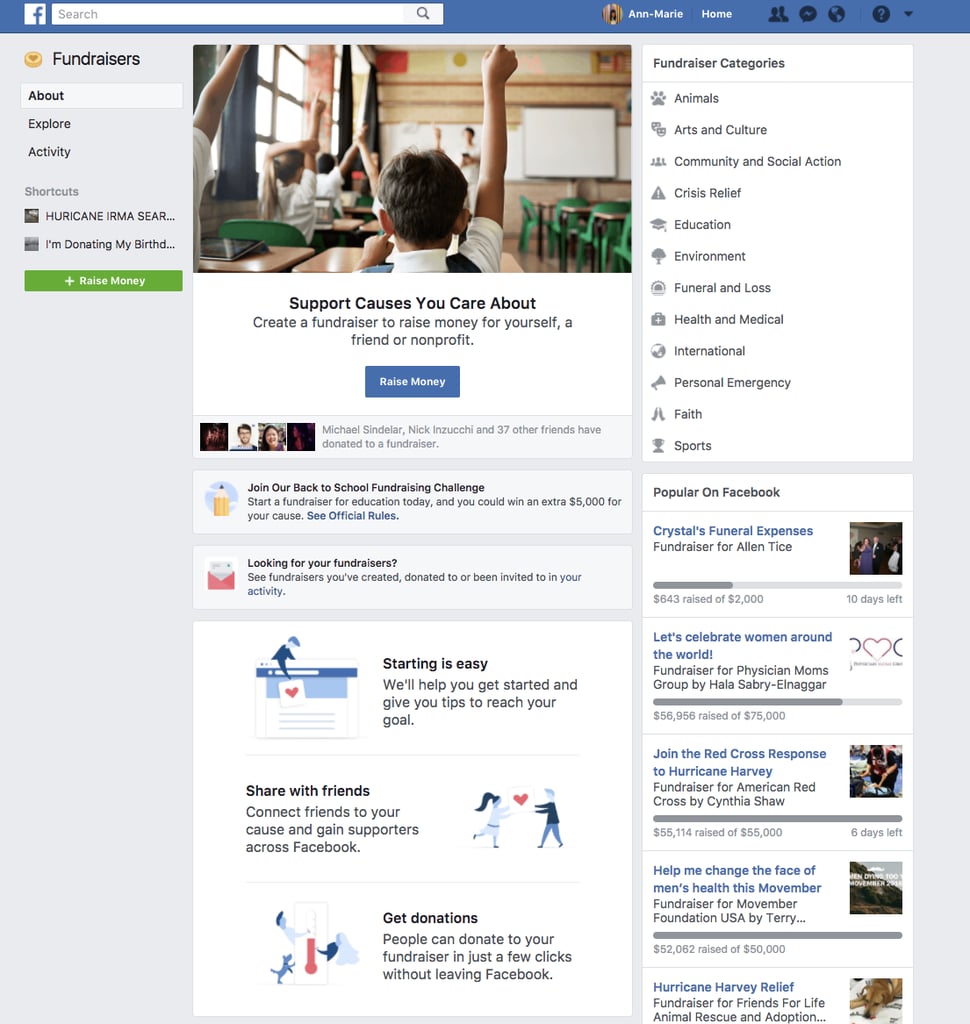The height and width of the screenshot is (1024, 970).
Task: Select Sports category text
Action: click(x=692, y=446)
